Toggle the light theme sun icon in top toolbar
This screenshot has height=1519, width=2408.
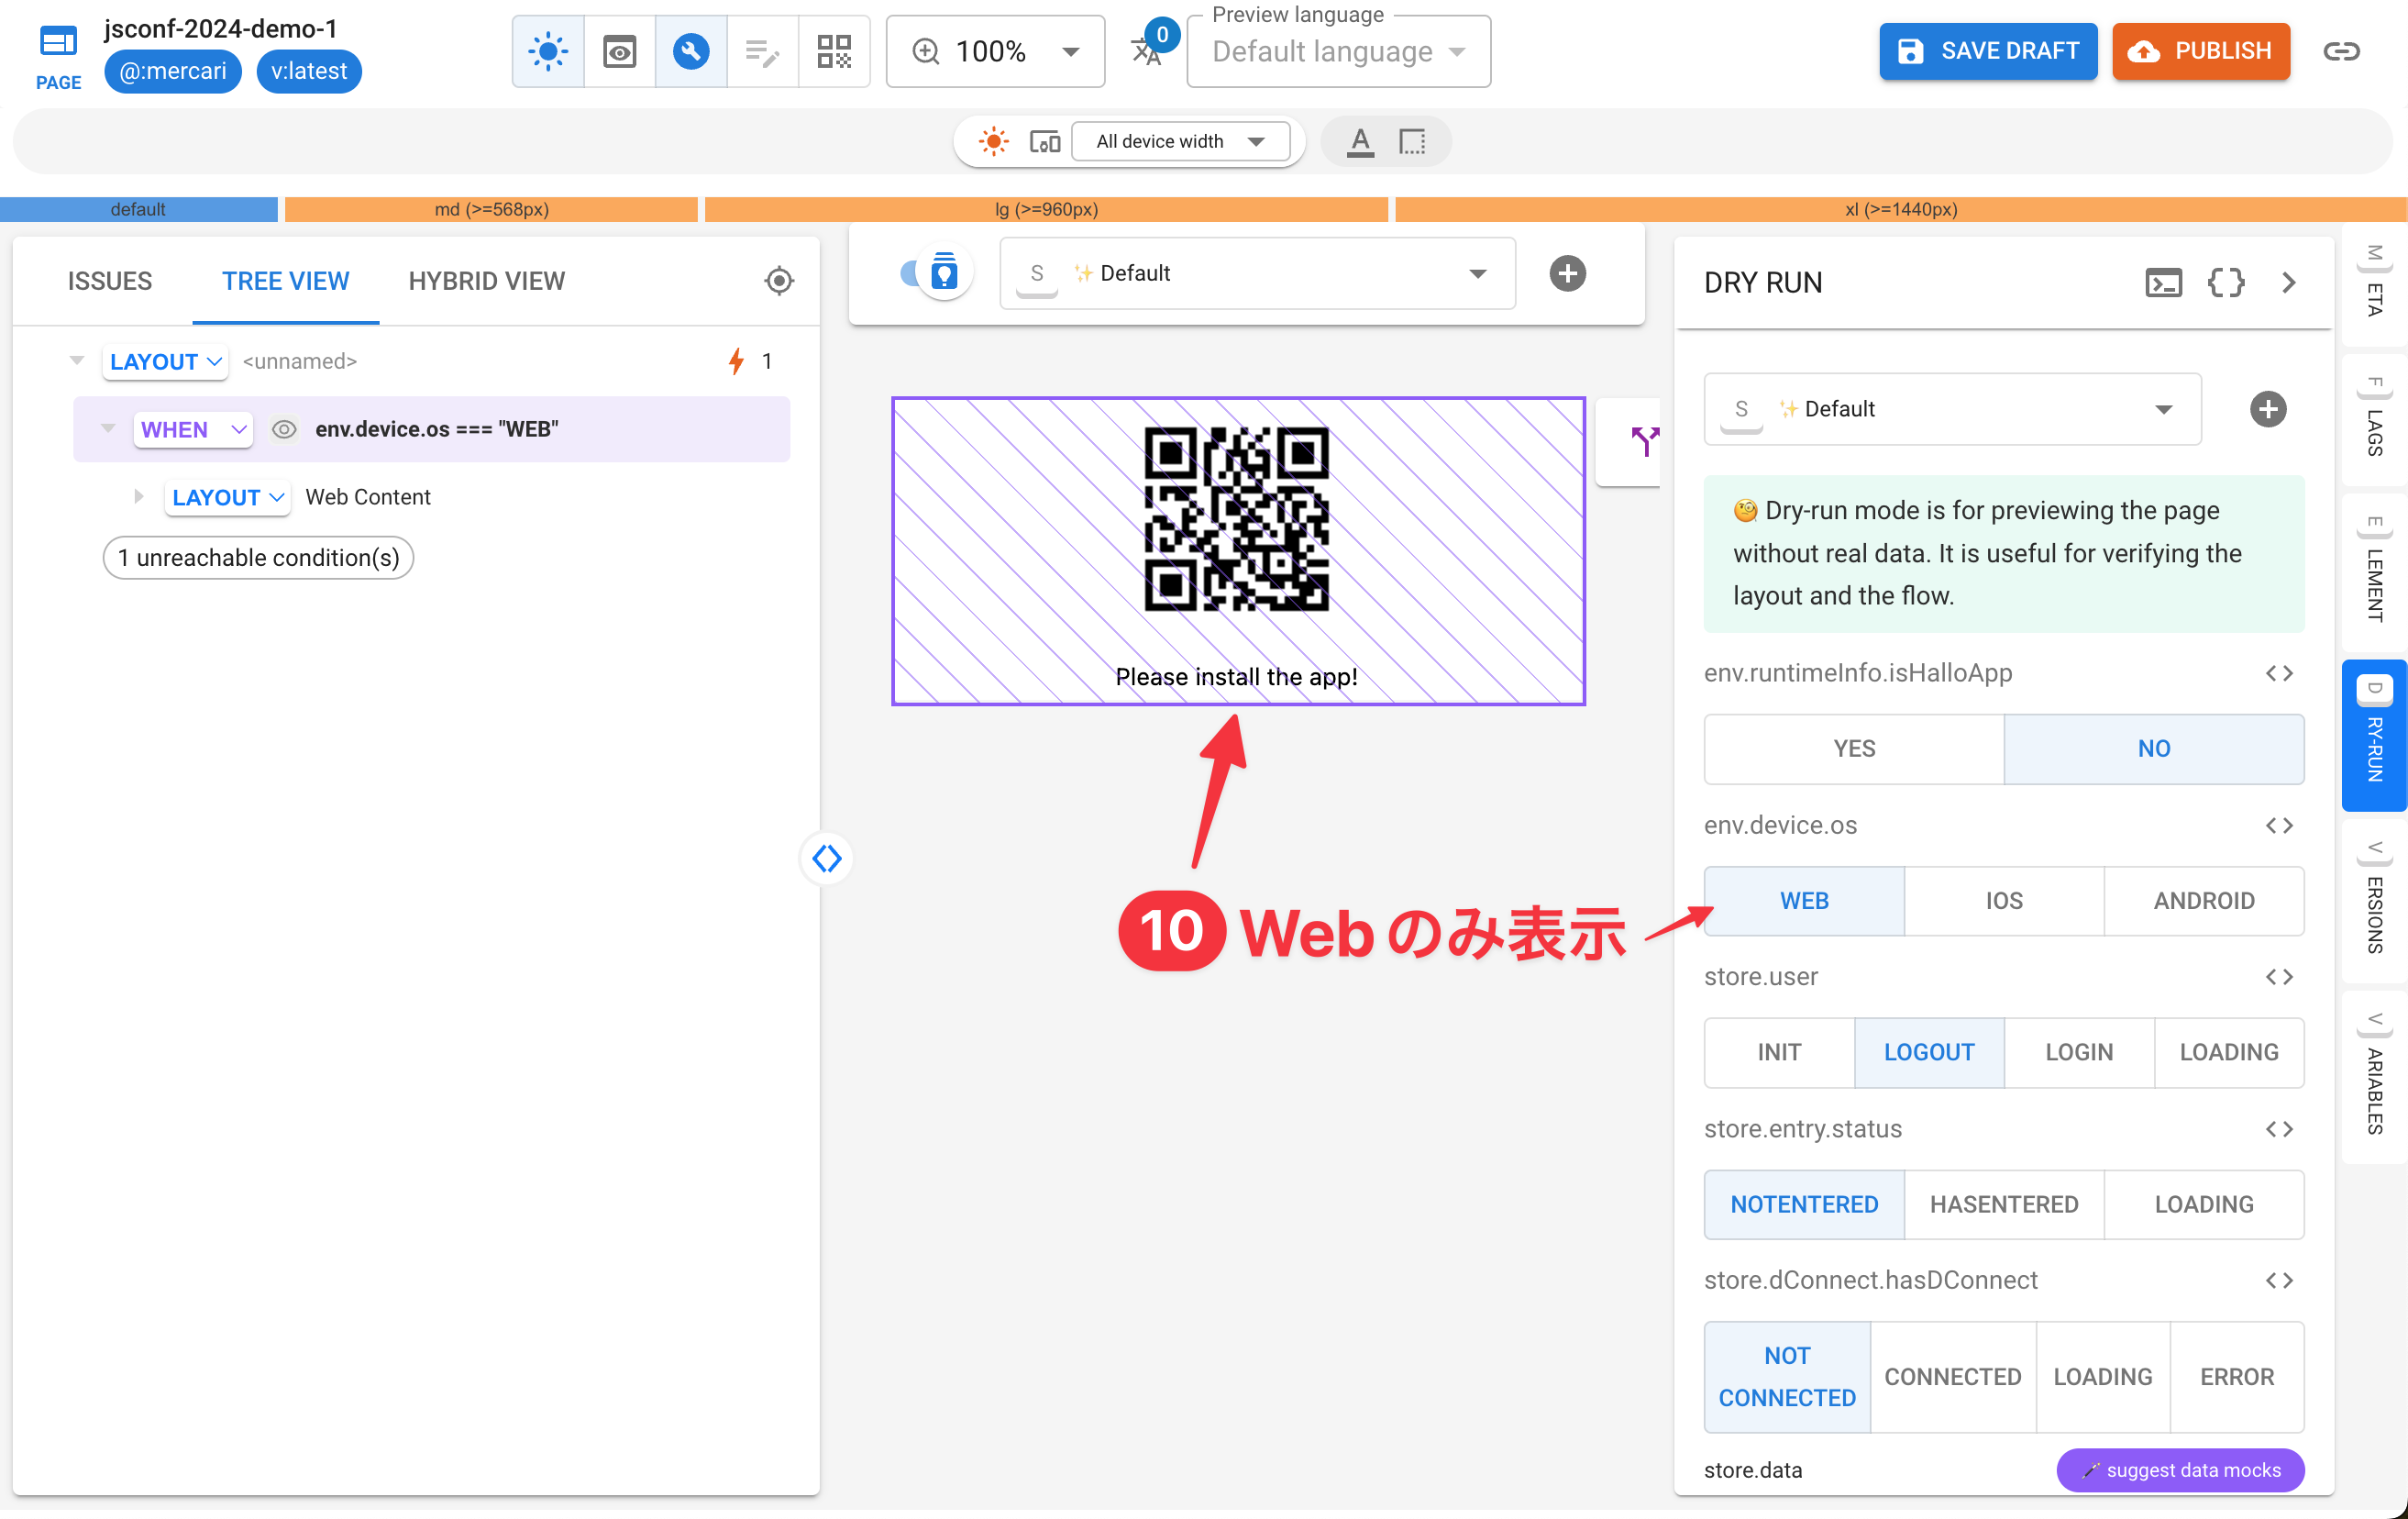tap(548, 51)
